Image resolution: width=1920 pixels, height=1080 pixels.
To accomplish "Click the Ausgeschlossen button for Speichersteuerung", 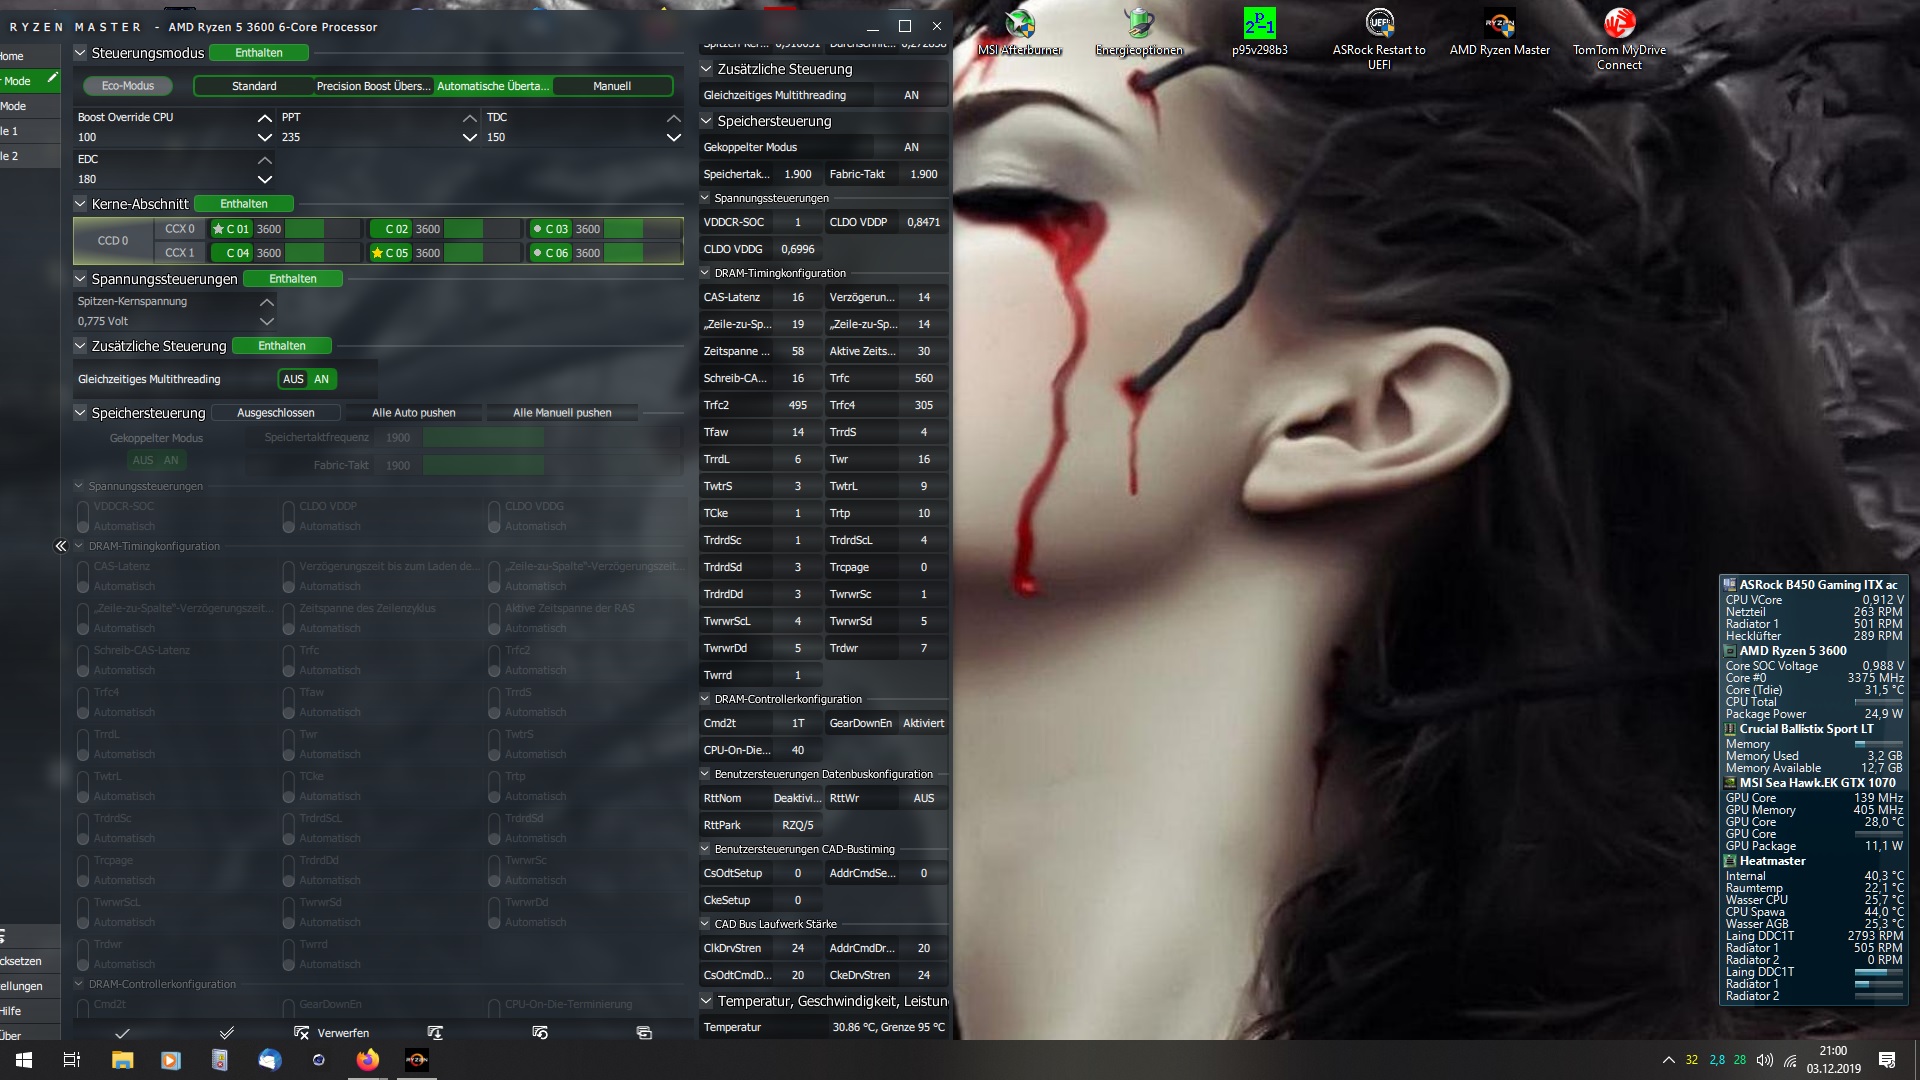I will tap(275, 413).
